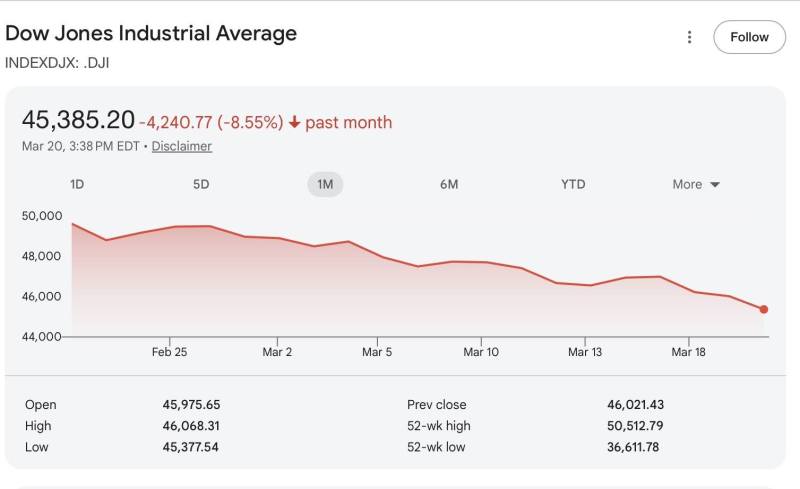This screenshot has width=800, height=489.
Task: Click the Low value 45,377.54
Action: pyautogui.click(x=190, y=447)
